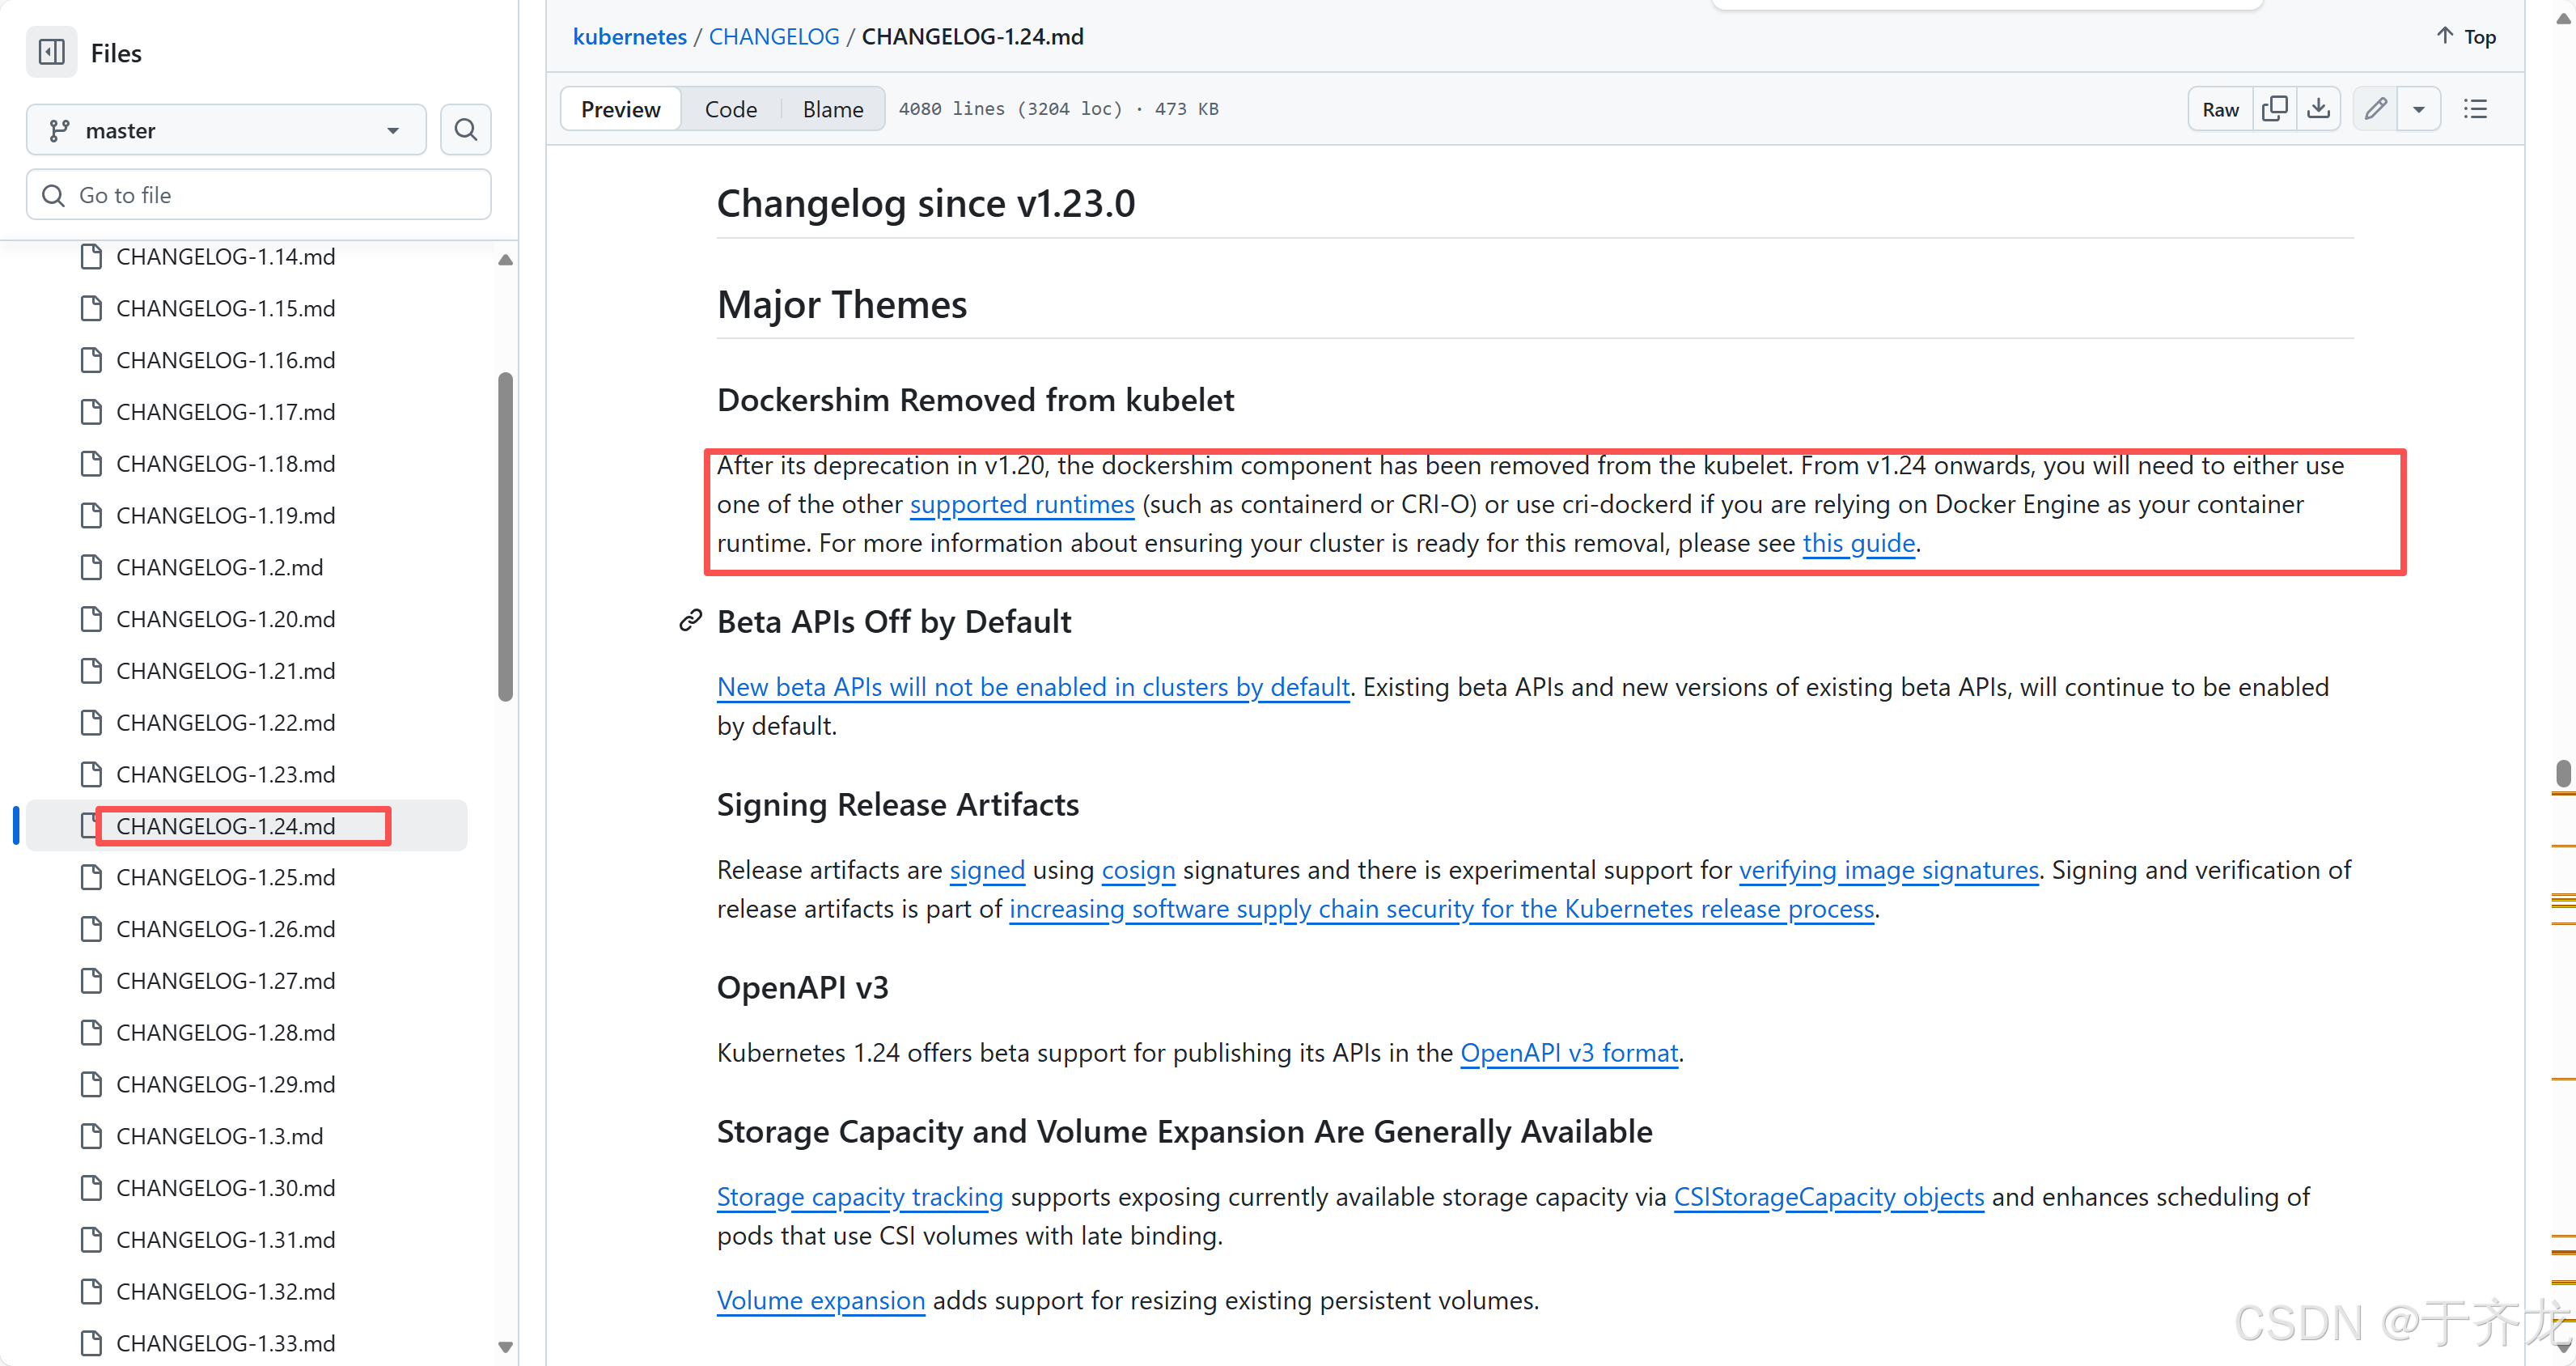Click the anchor link icon beside Beta APIs heading

pos(690,621)
